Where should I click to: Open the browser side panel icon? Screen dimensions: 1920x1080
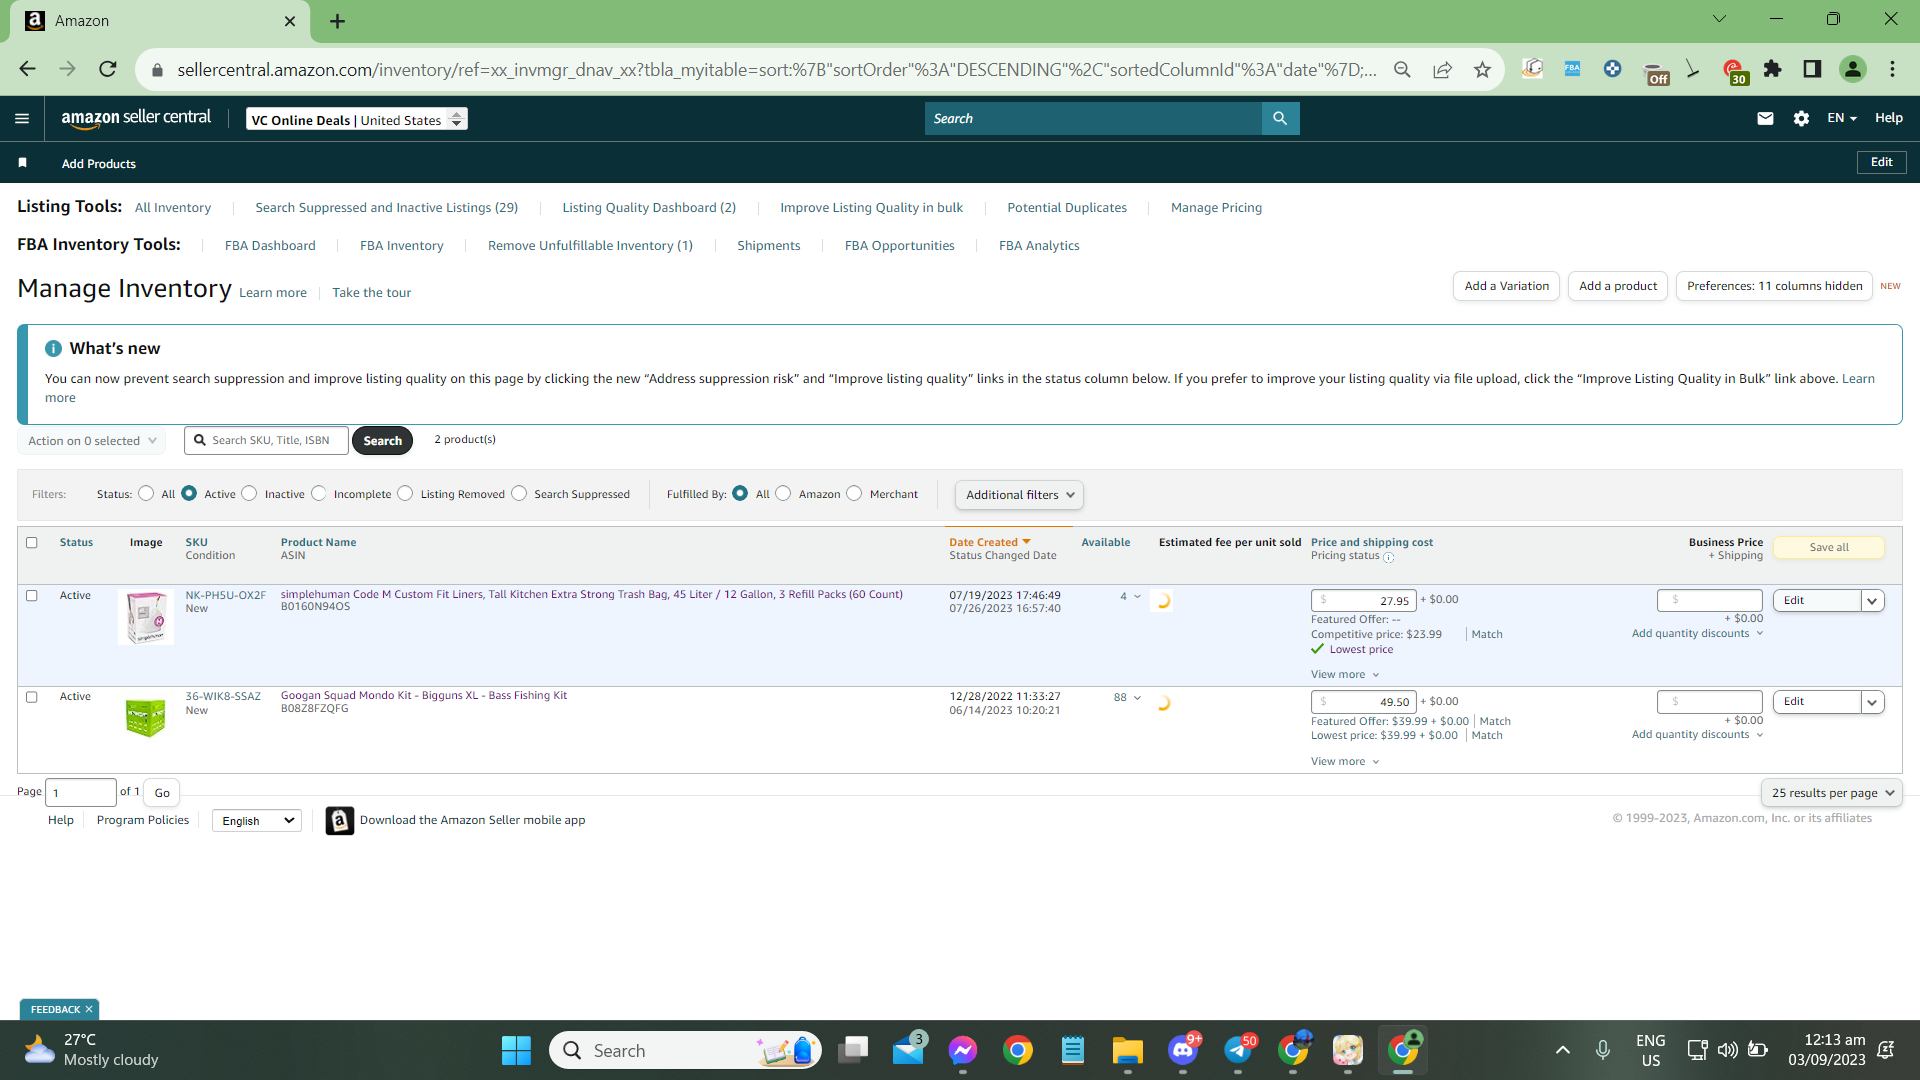pos(1812,69)
